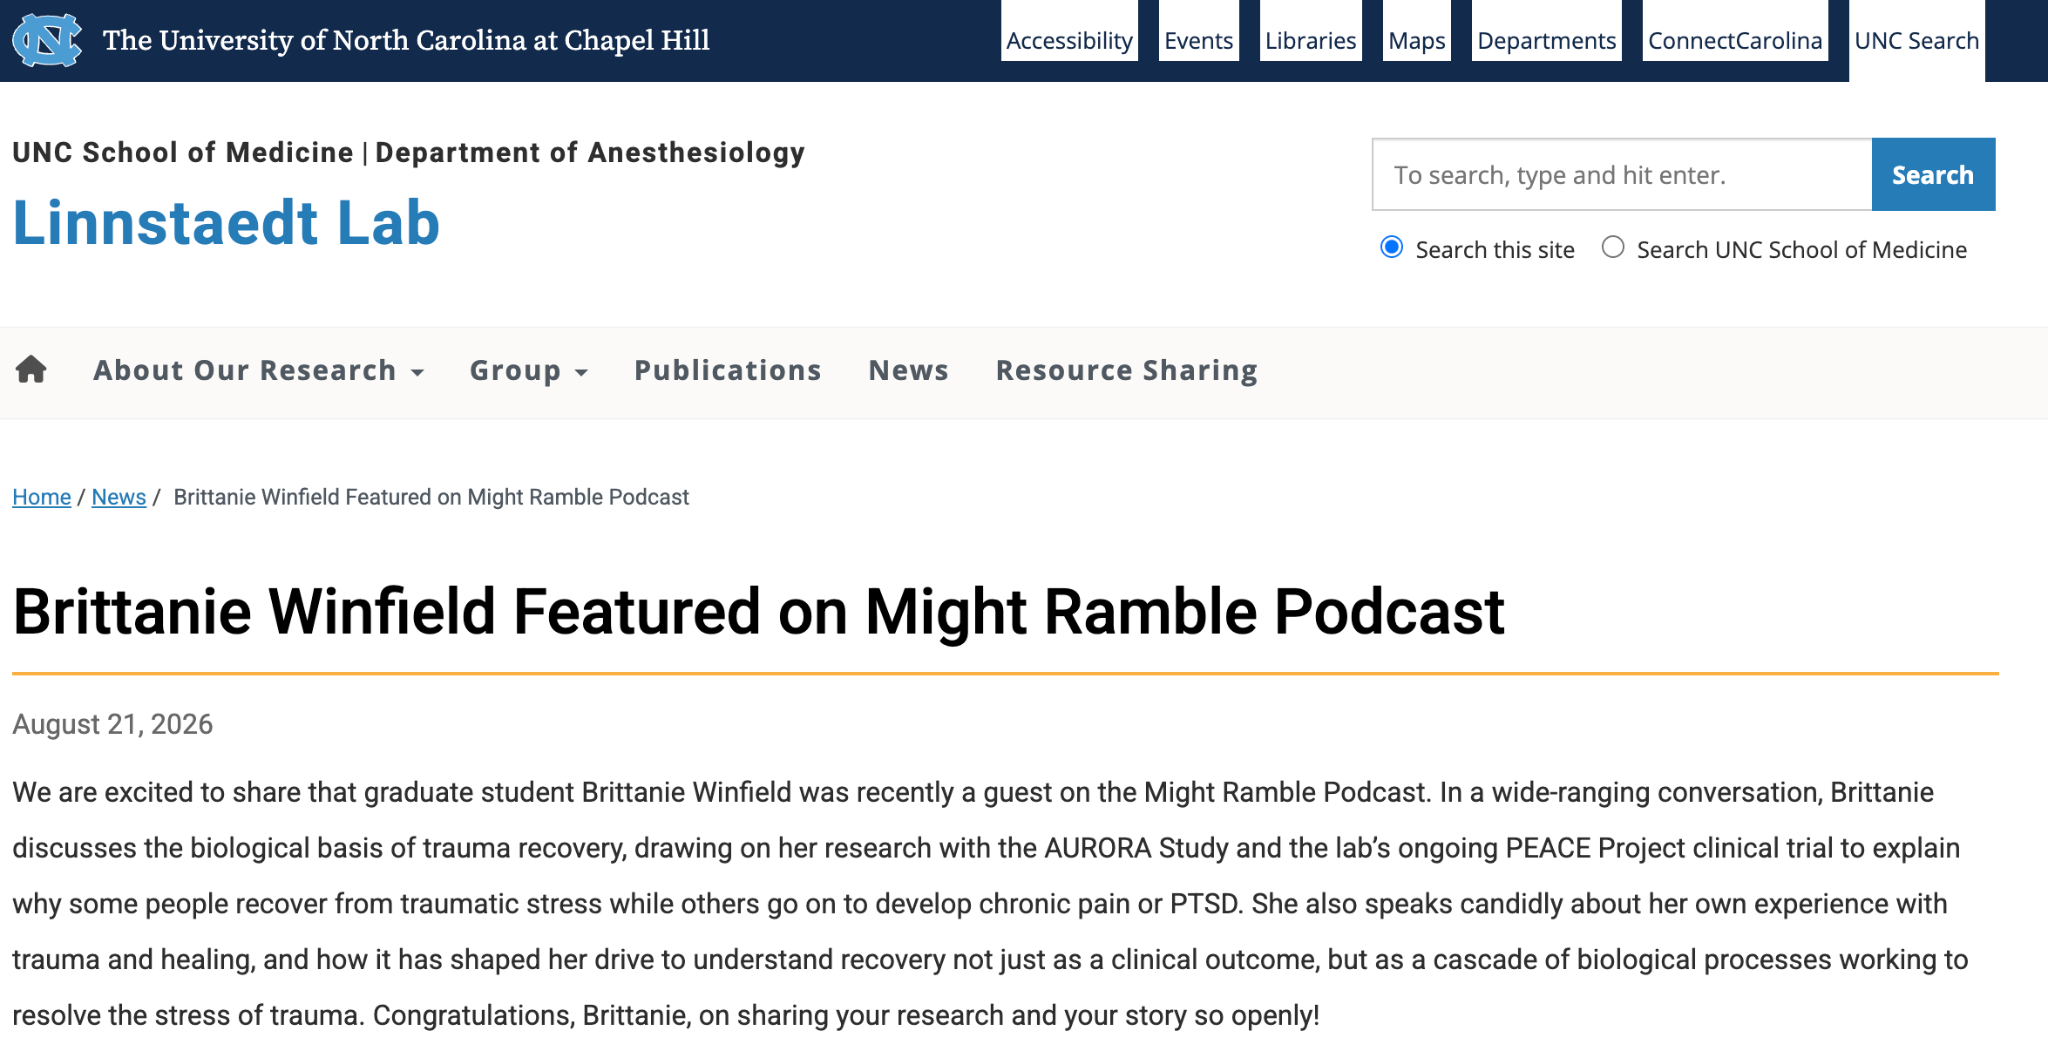
Task: Click the News breadcrumb link
Action: (x=119, y=497)
